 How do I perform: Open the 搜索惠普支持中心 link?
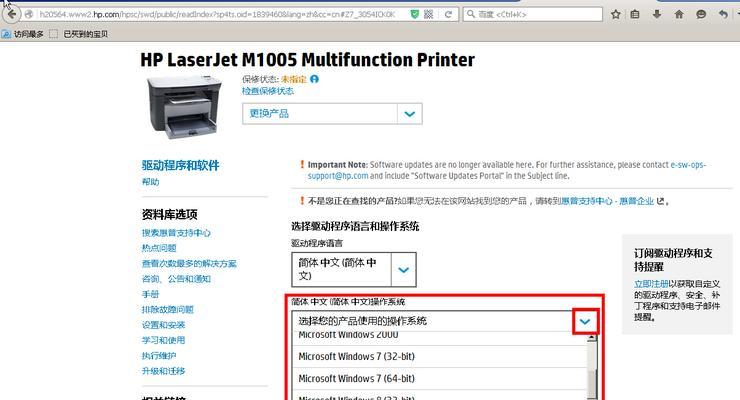point(176,233)
